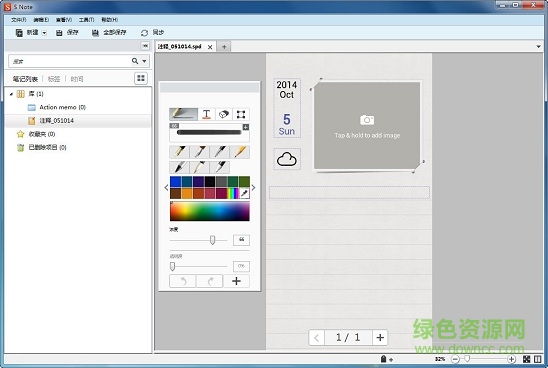Viewport: 548px width, 368px height.
Task: Collapse the 库 (1) tree node arrow
Action: 11,94
